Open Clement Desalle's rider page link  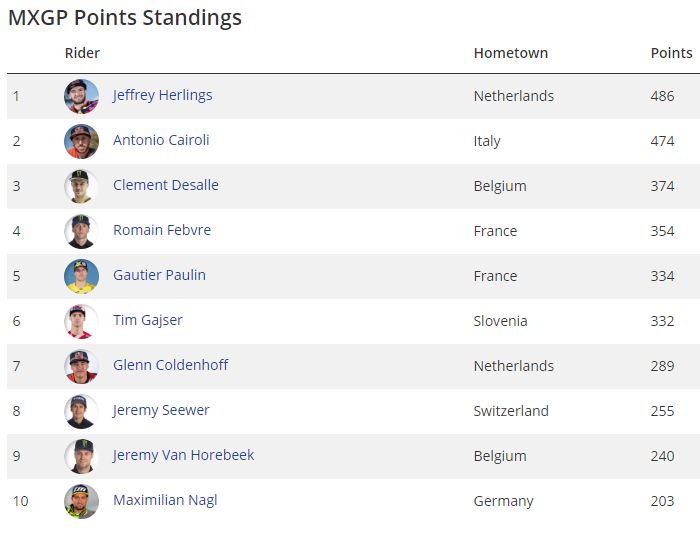pyautogui.click(x=165, y=185)
